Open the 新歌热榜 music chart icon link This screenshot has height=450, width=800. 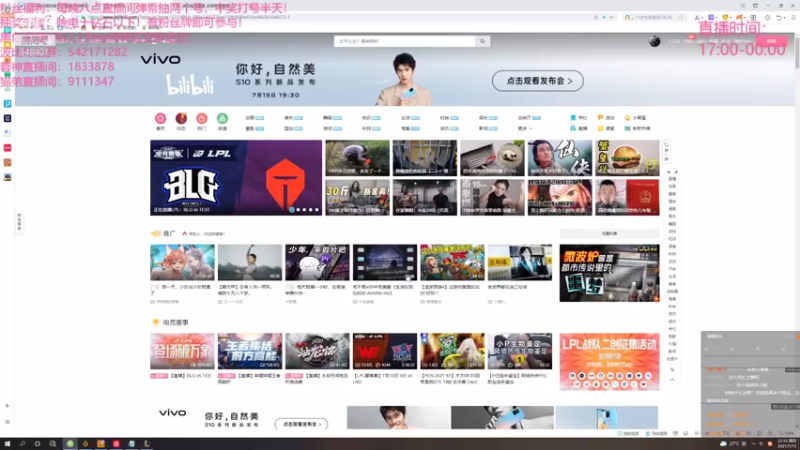pos(638,129)
